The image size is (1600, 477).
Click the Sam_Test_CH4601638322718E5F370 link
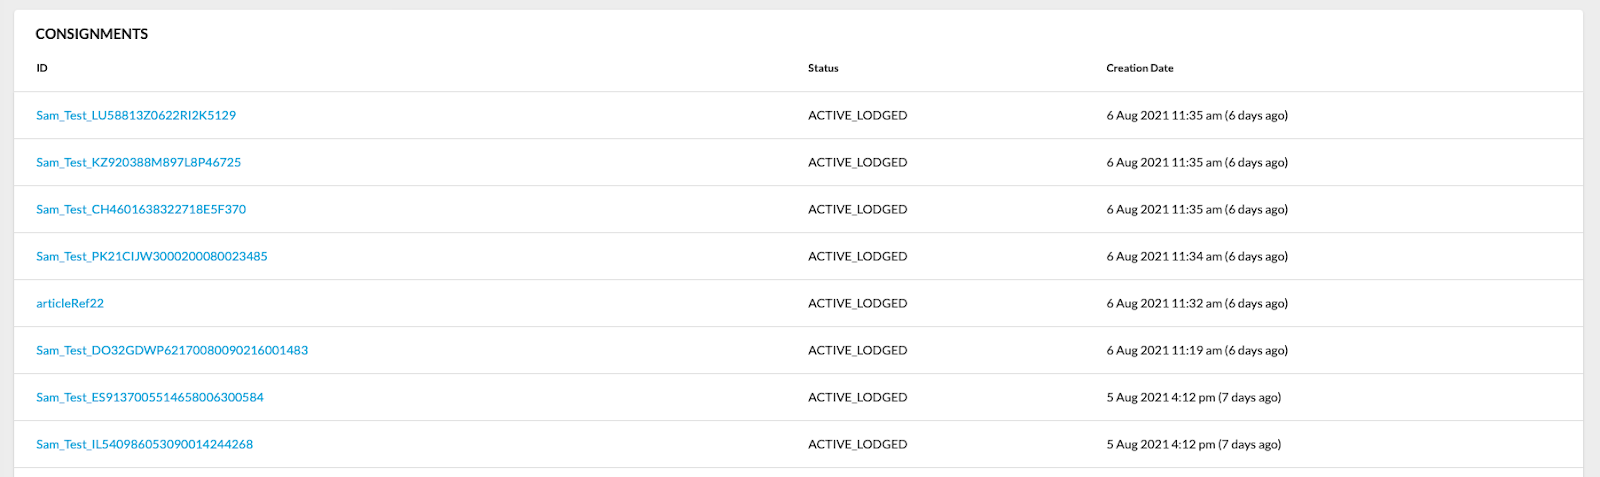tap(141, 209)
